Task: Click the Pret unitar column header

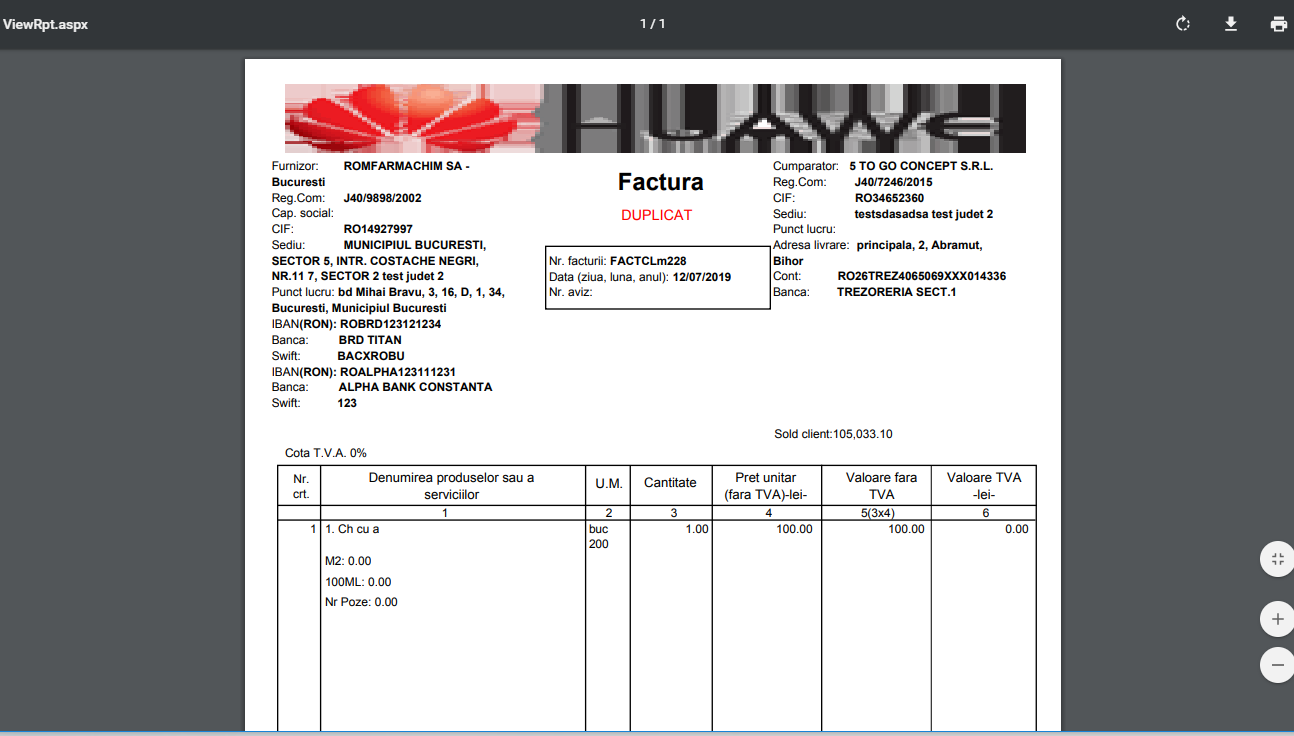Action: click(x=766, y=486)
